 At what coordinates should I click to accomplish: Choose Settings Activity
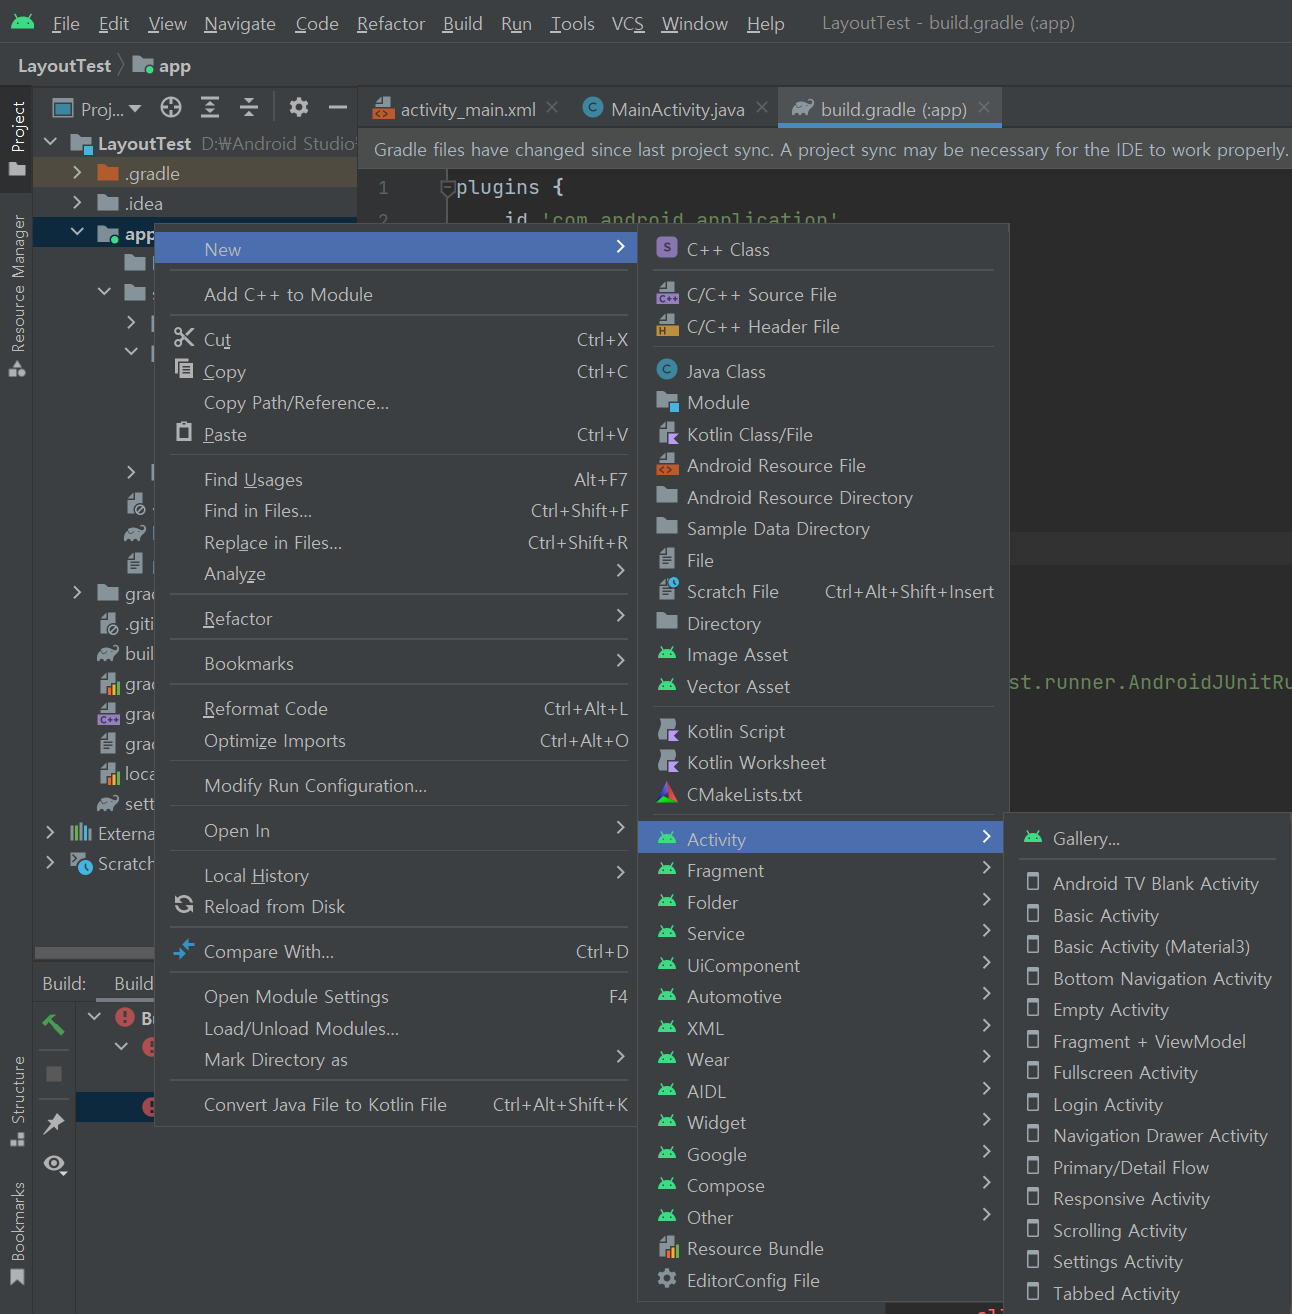[1148, 1261]
